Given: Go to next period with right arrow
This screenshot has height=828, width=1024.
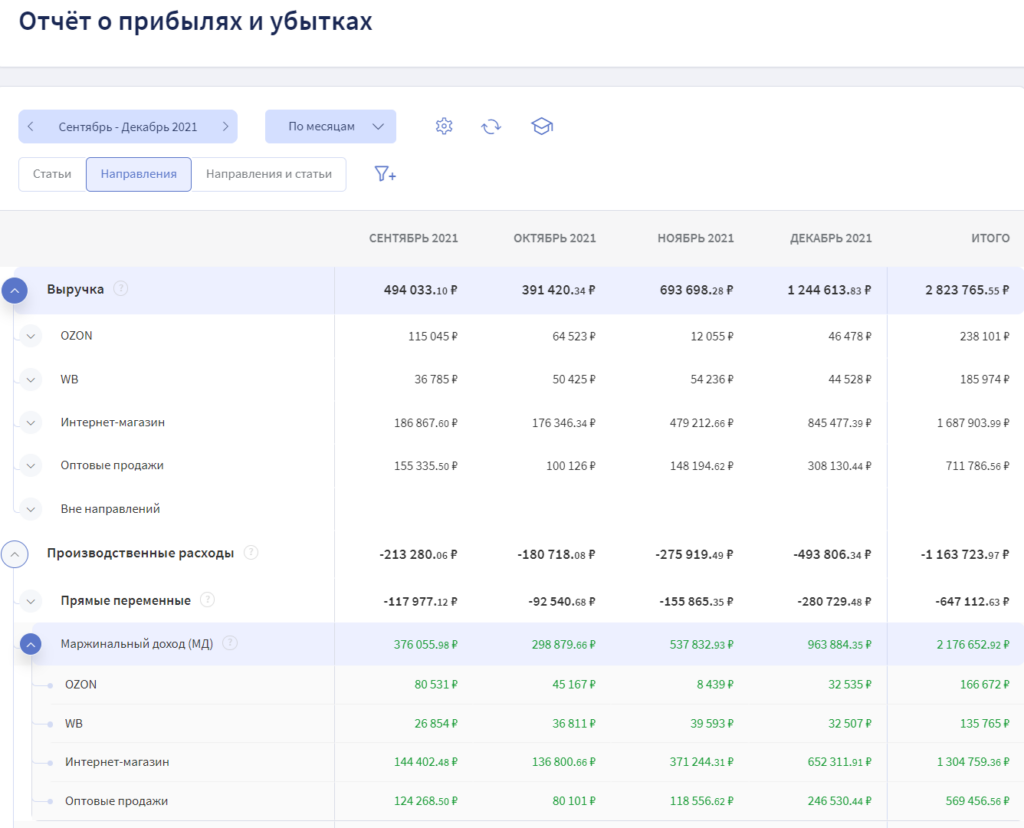Looking at the screenshot, I should 225,127.
